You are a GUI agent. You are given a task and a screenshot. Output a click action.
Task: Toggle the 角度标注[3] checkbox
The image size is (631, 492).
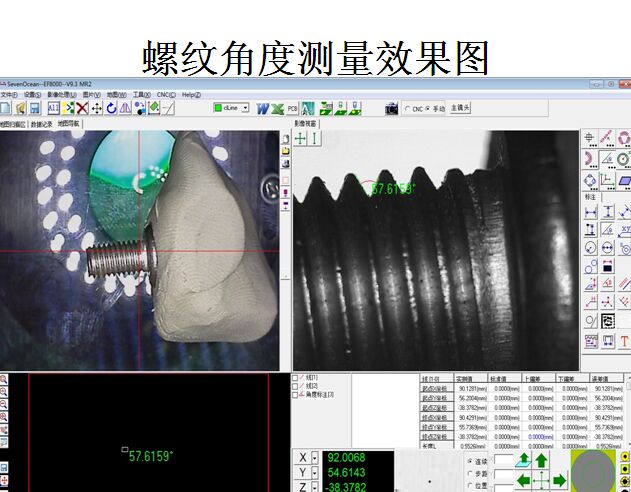click(x=294, y=395)
